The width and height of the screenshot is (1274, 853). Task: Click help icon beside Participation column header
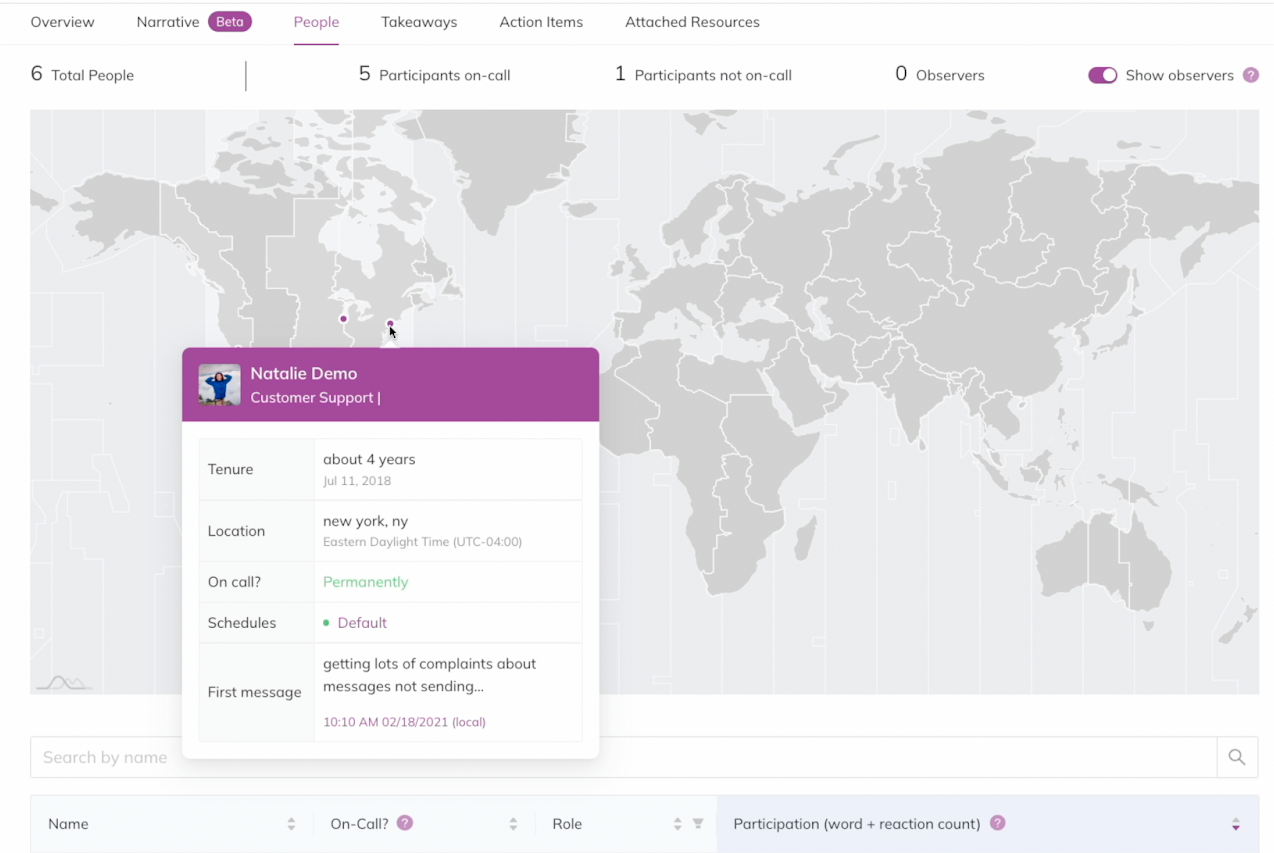point(997,823)
